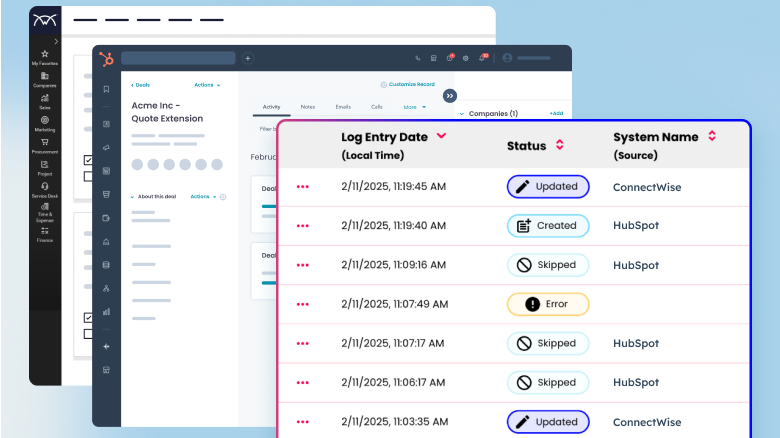This screenshot has height=438, width=780.
Task: Sort the Status column
Action: coord(559,146)
